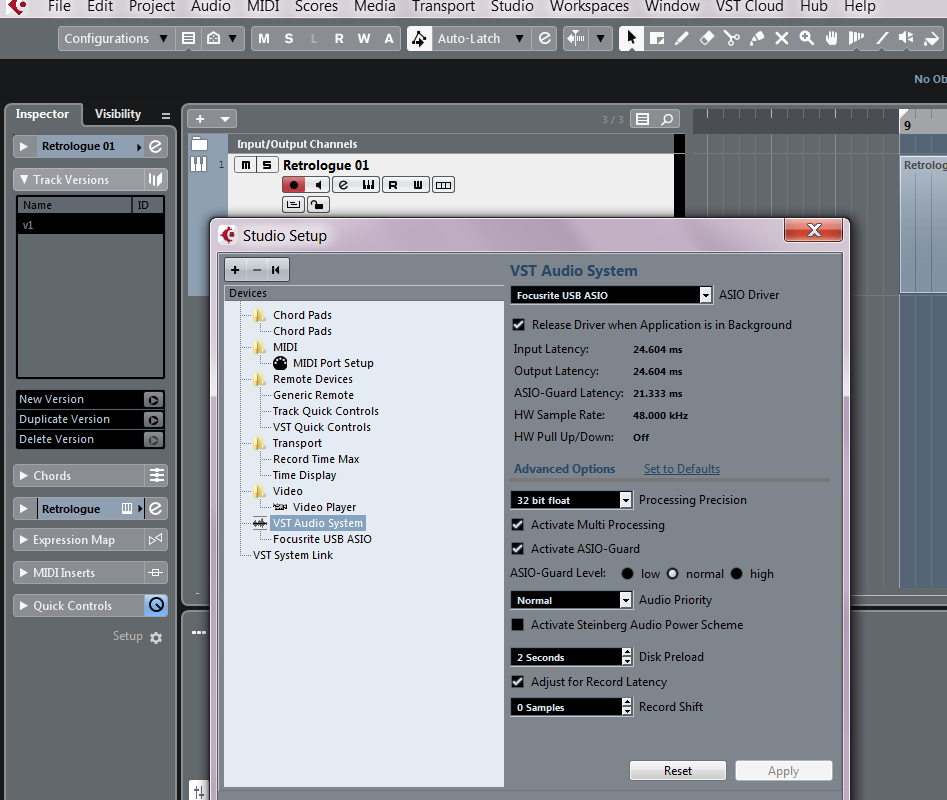Expand the Expression Map section
947x800 pixels.
[24, 540]
